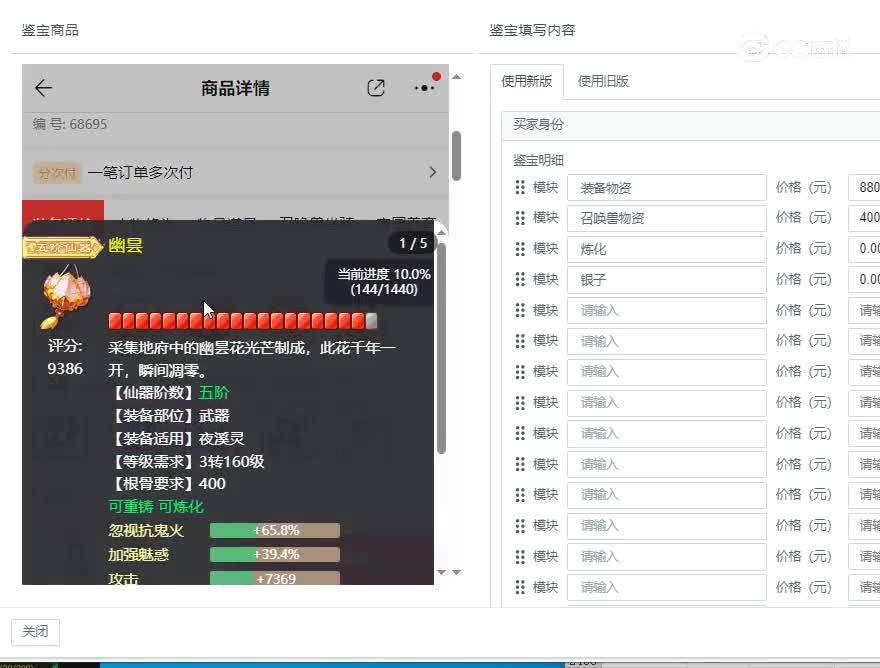Switch to the 使用新版 tab
880x668 pixels.
coord(526,81)
